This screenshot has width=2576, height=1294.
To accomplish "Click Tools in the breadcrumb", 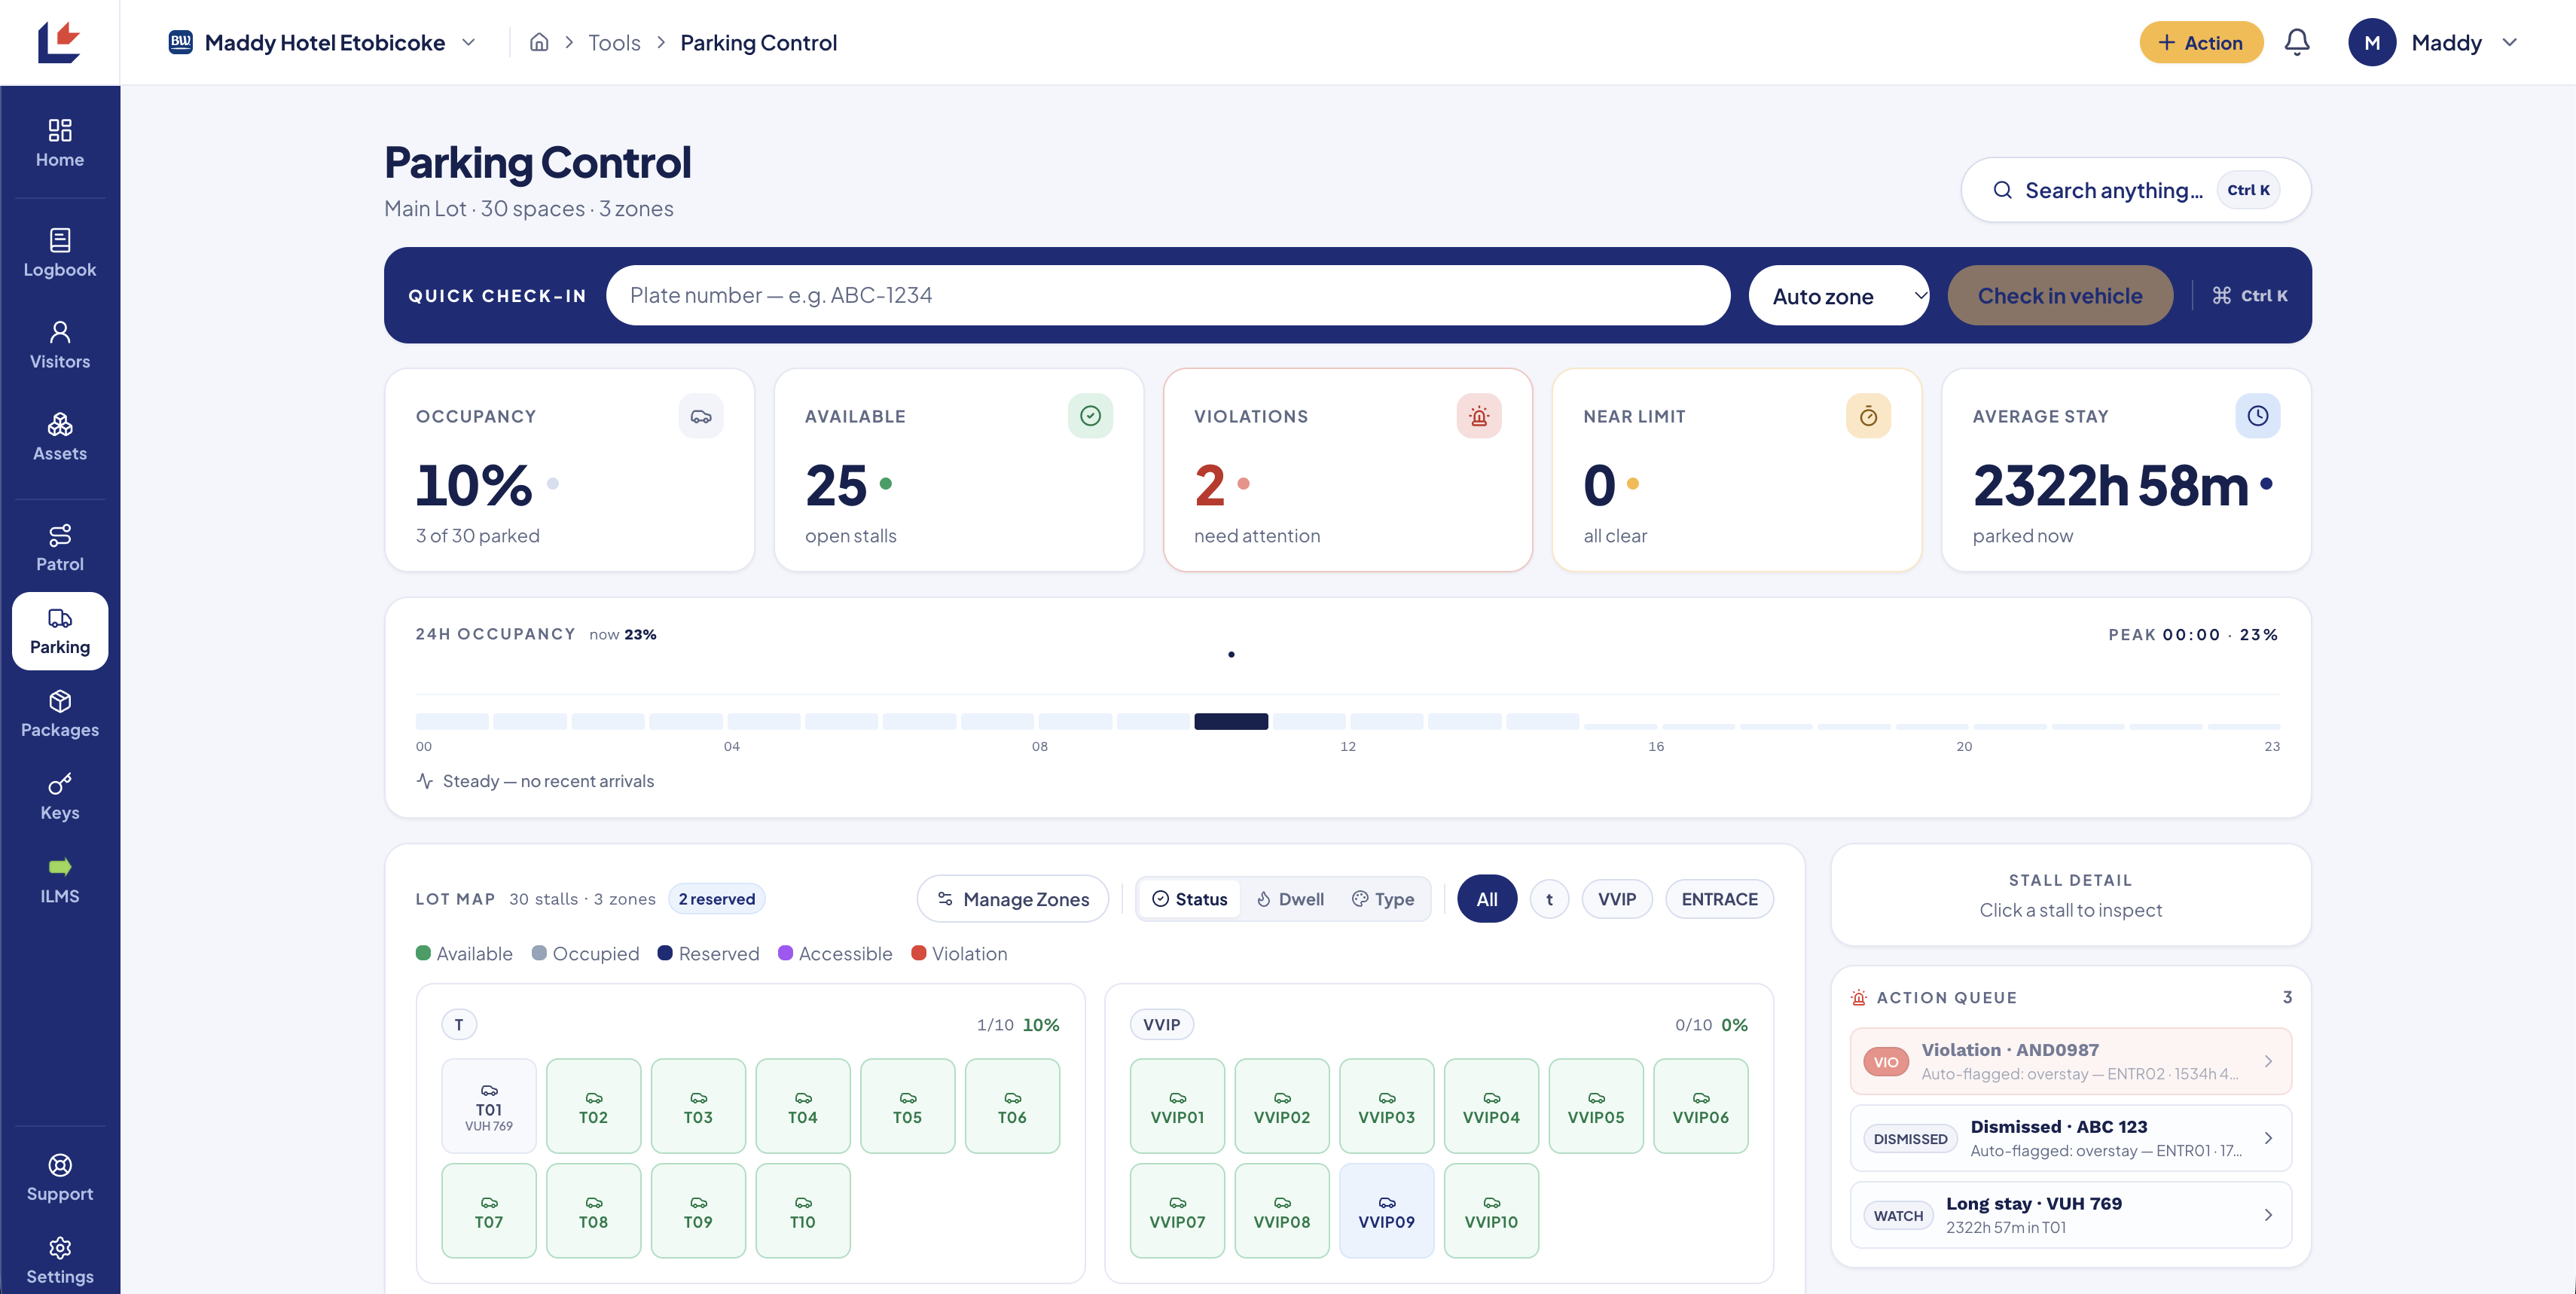I will coord(614,42).
